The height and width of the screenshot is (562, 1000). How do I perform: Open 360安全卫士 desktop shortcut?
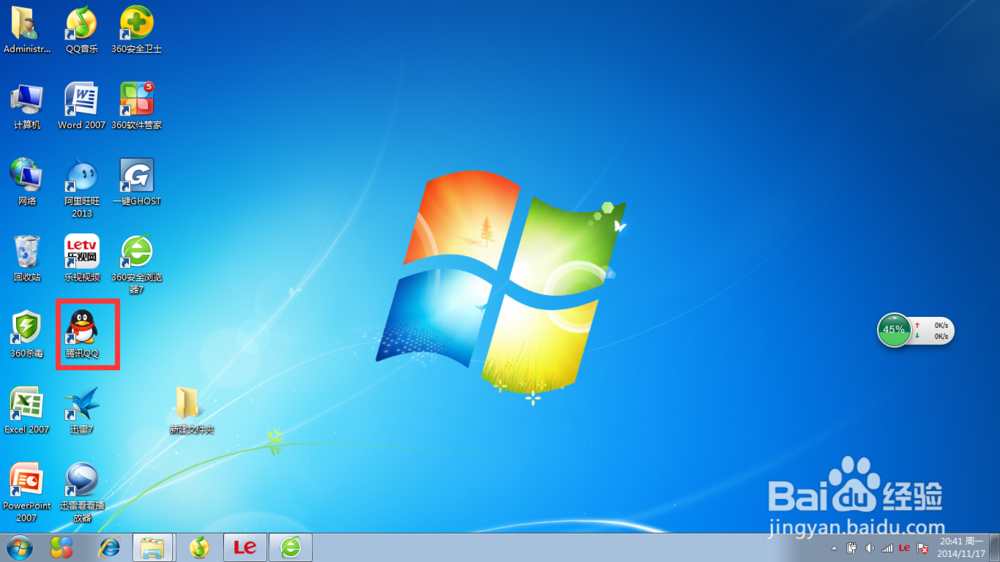[x=136, y=29]
